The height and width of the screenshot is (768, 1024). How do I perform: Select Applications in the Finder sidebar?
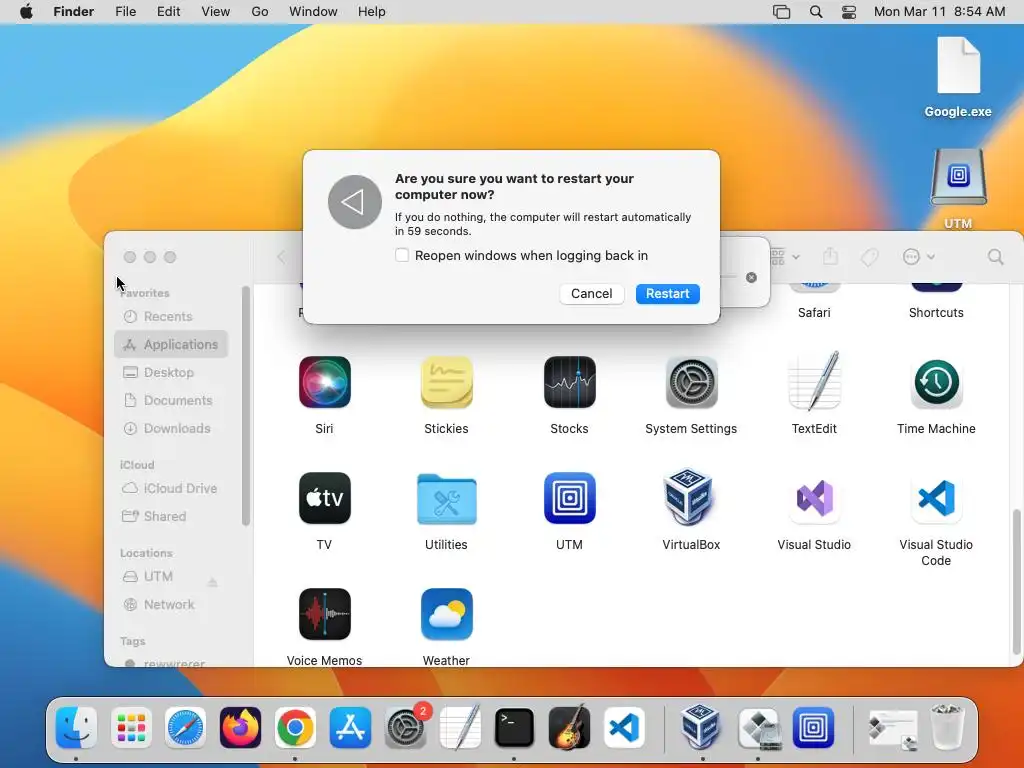pos(171,344)
